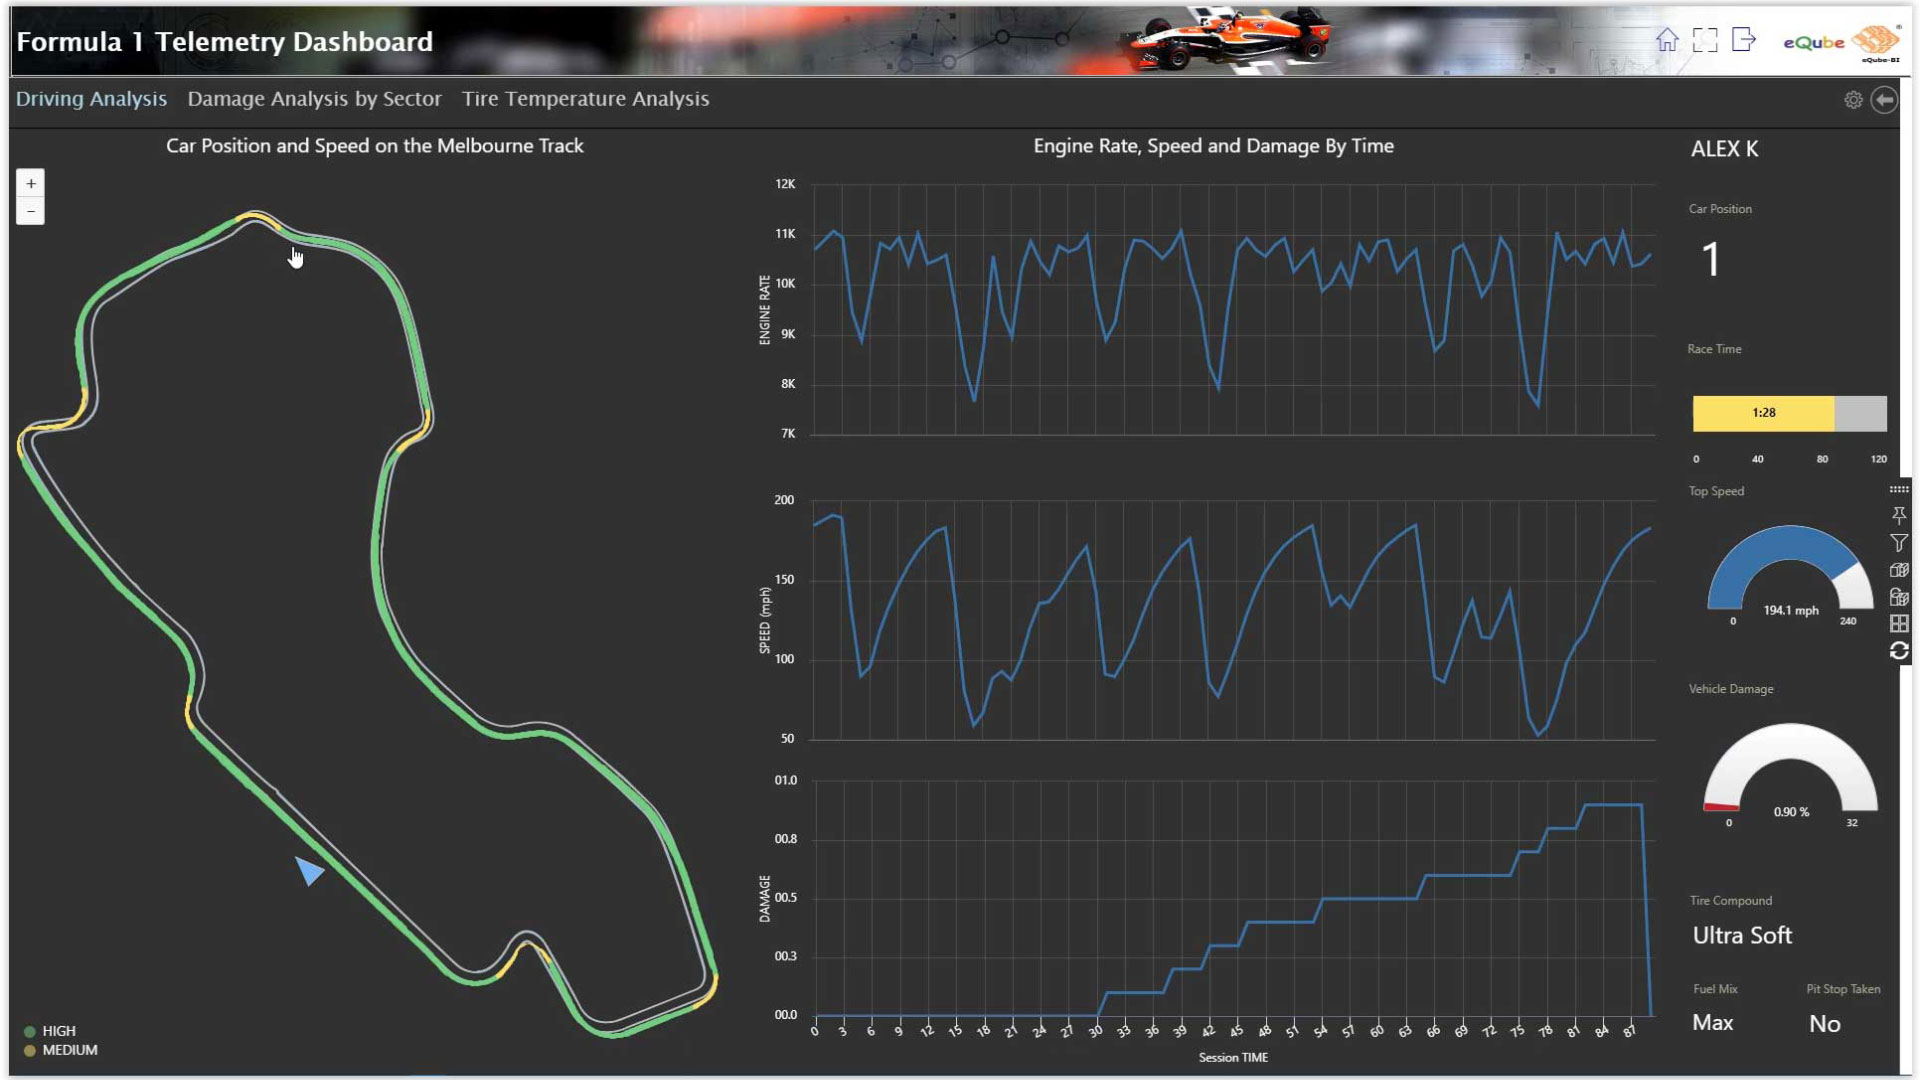The image size is (1920, 1080).
Task: Click the Session TIME axis label
Action: point(1233,1058)
